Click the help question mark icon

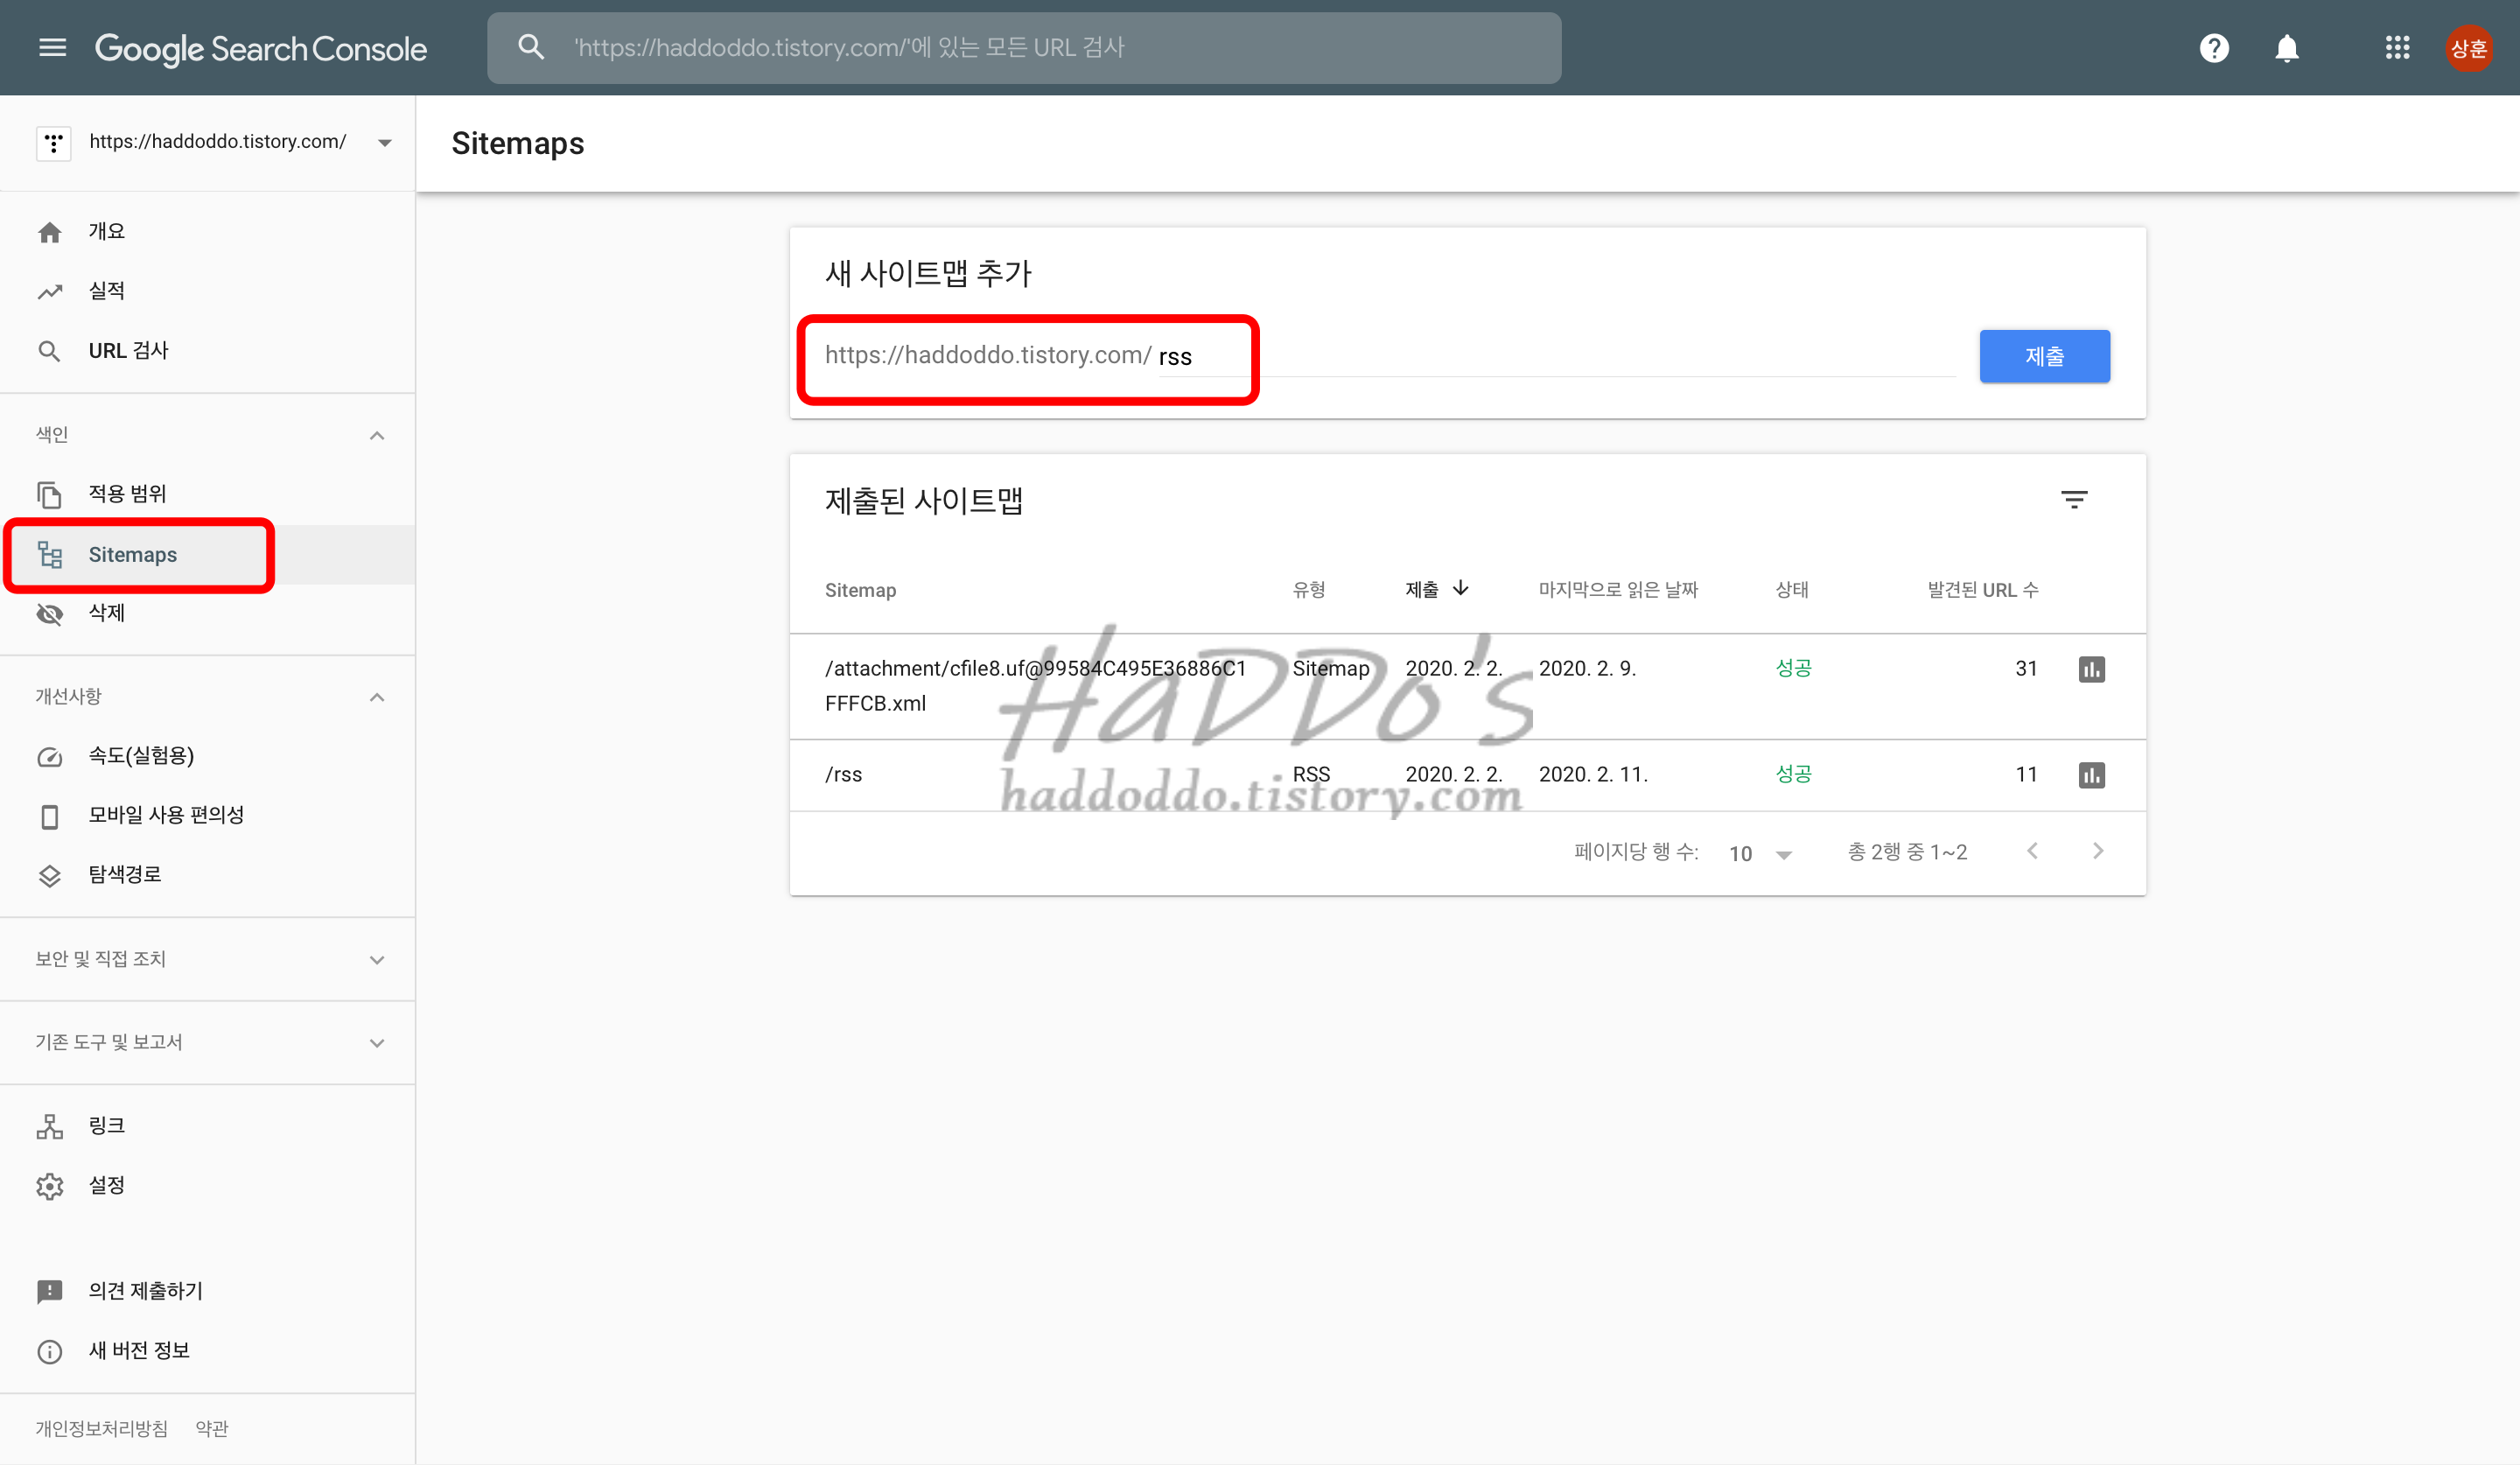(x=2214, y=47)
